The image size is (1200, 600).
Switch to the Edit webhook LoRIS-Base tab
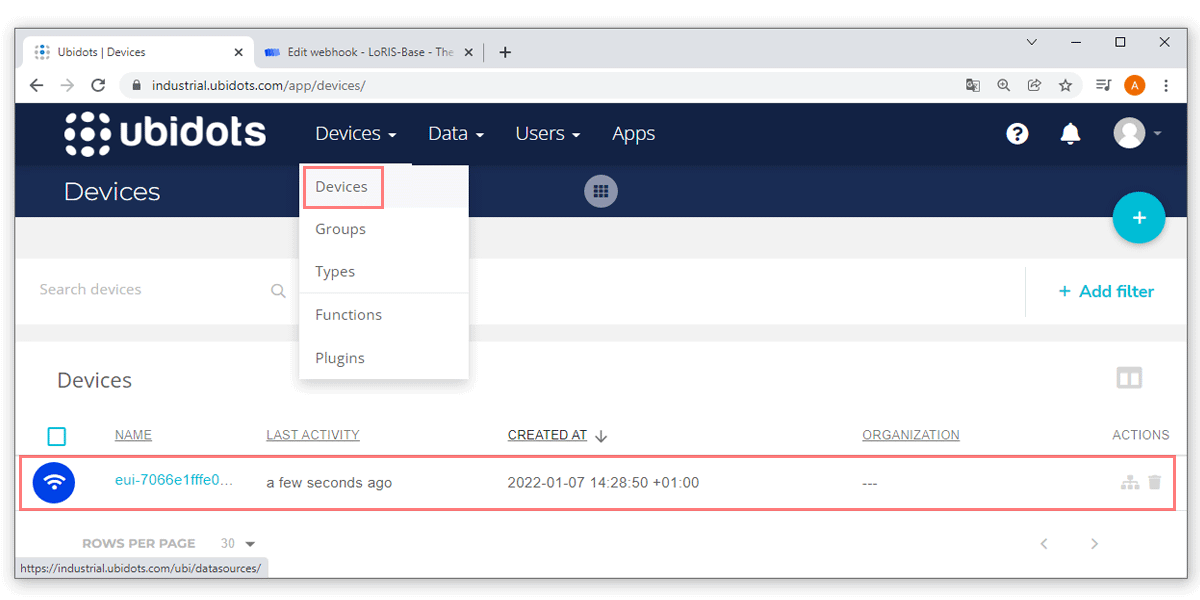tap(370, 52)
